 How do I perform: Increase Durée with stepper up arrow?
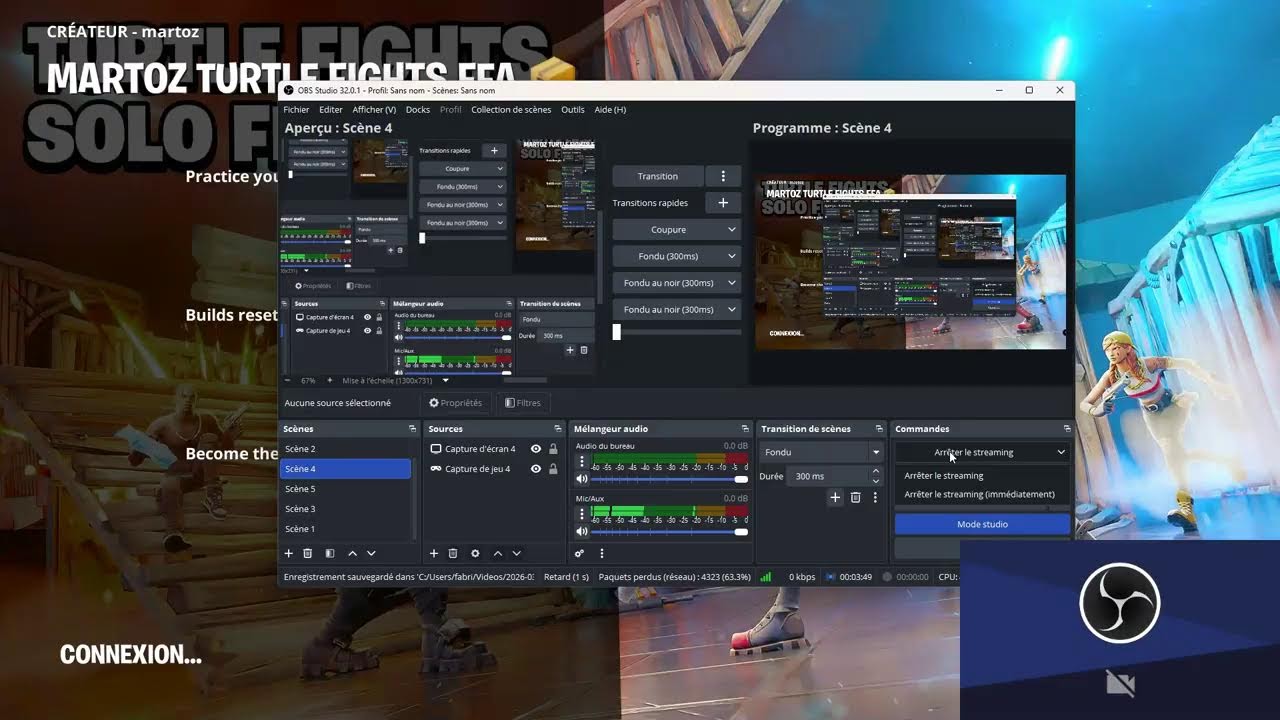coord(876,471)
